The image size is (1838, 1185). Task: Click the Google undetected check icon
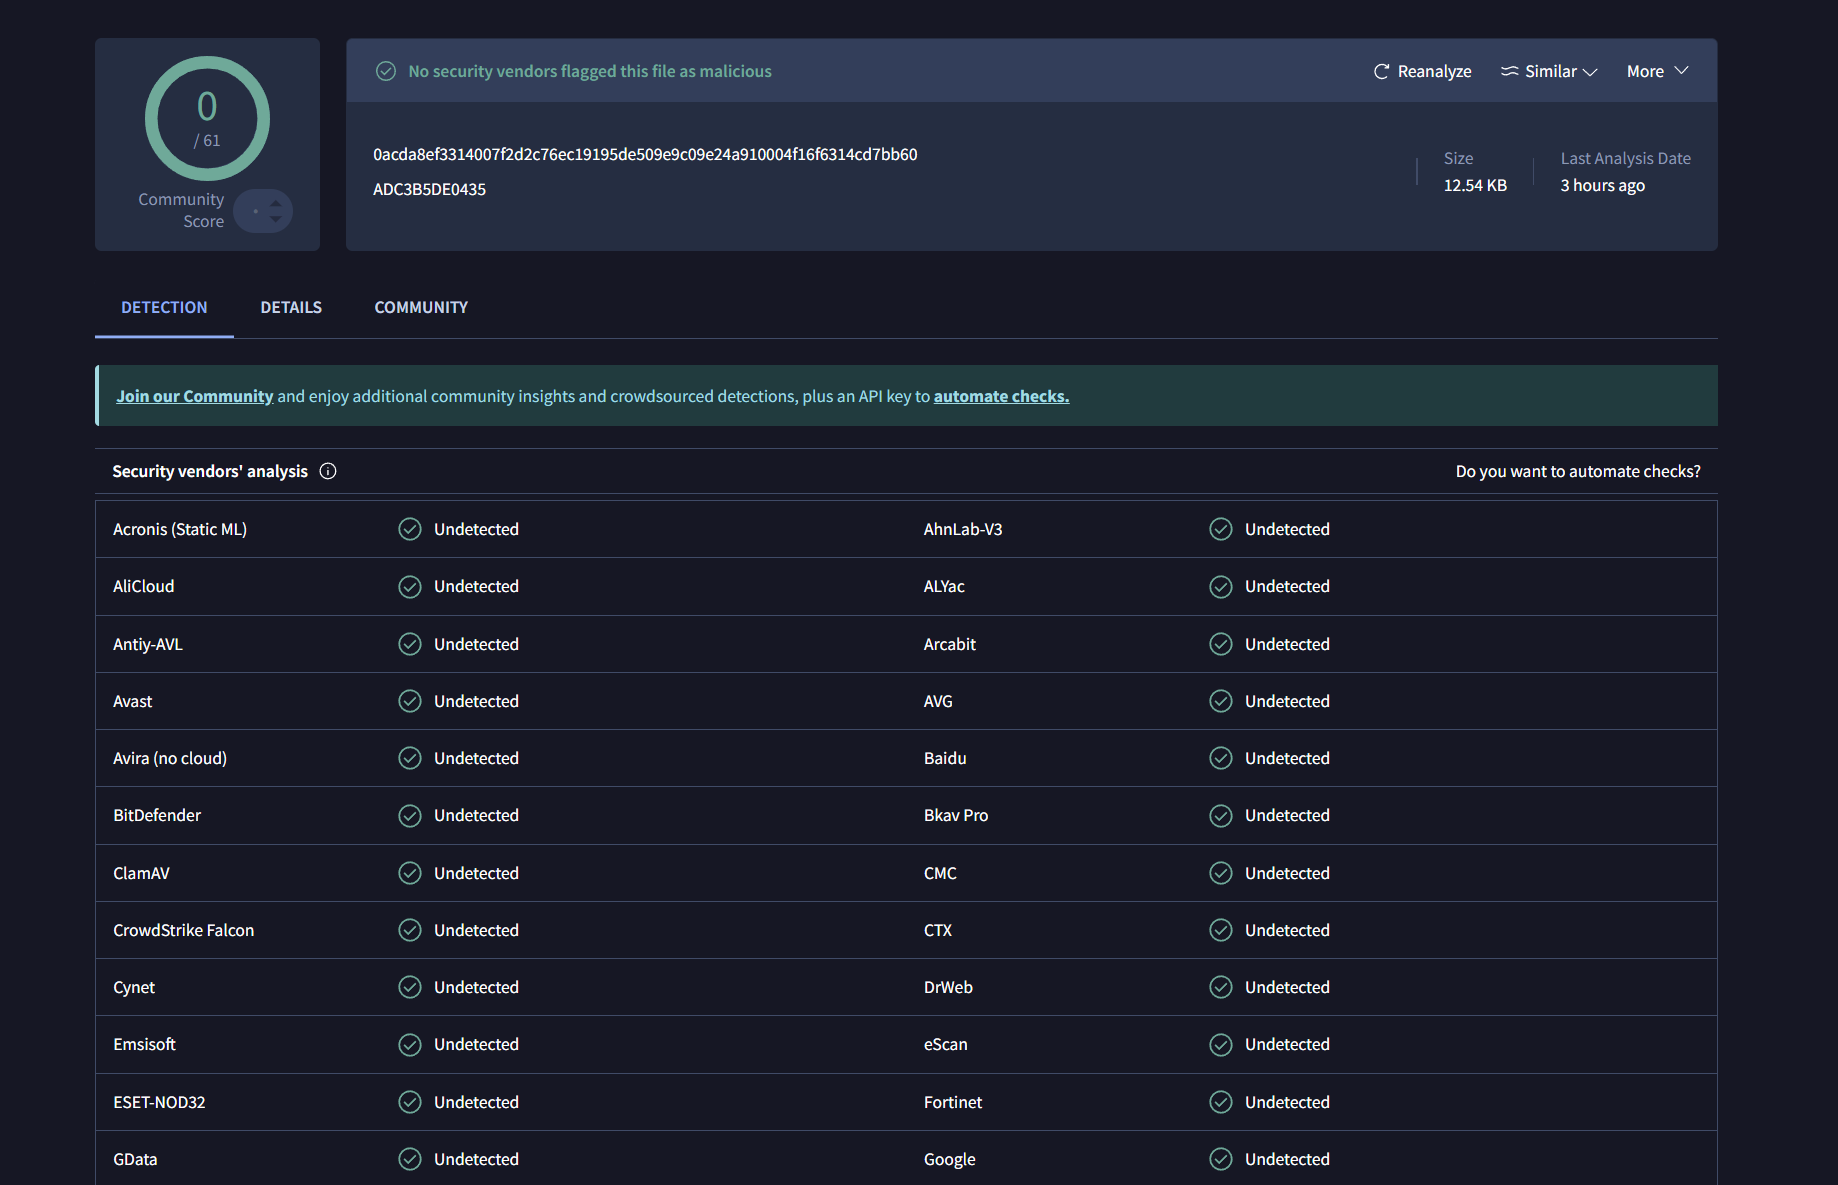click(1221, 1159)
